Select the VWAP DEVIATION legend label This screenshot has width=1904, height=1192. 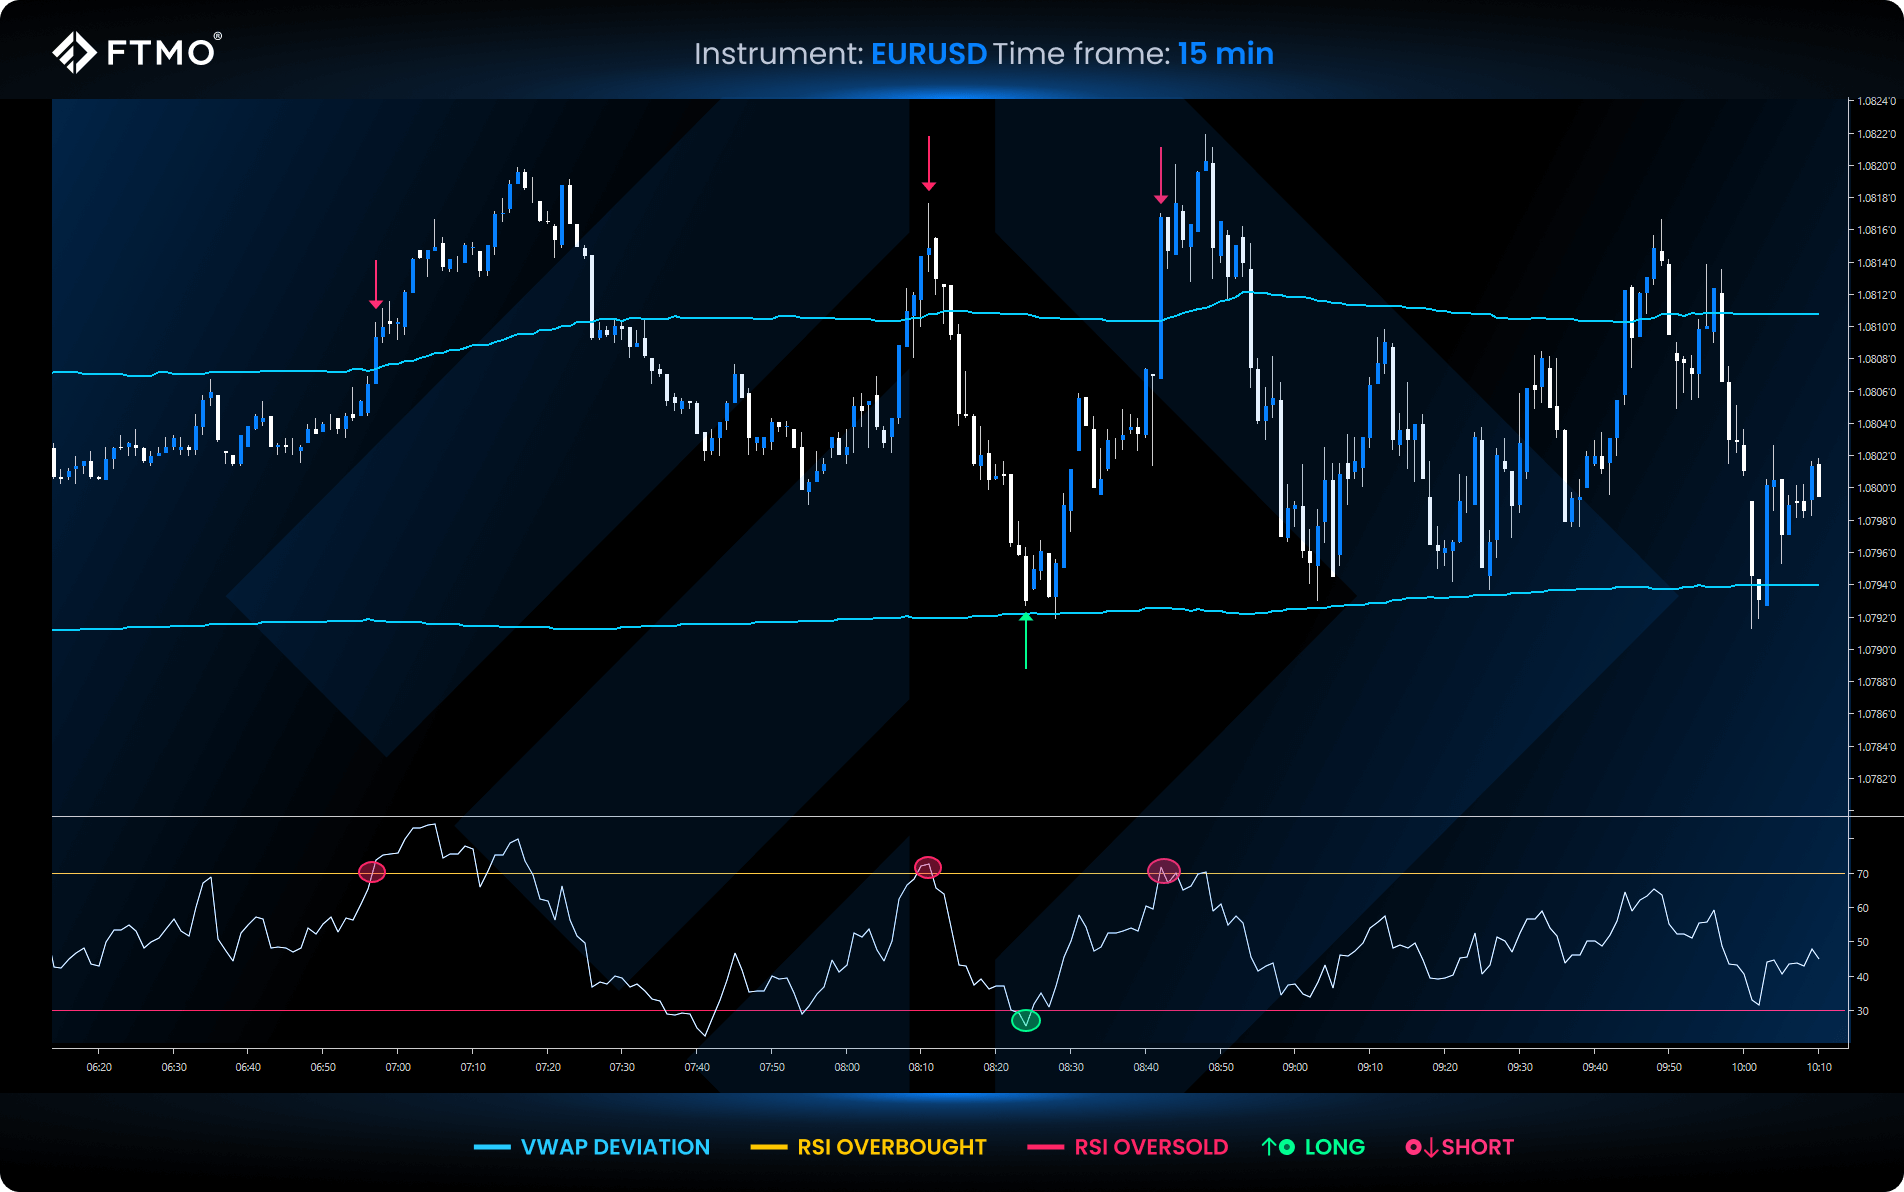coord(615,1147)
